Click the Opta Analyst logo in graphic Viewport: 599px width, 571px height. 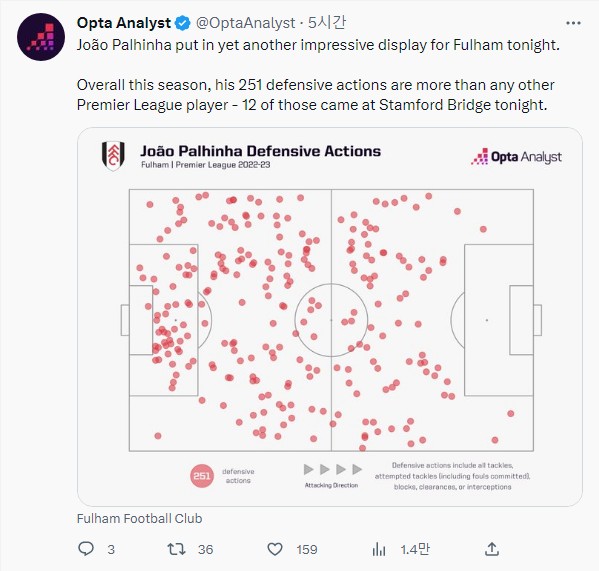(516, 157)
